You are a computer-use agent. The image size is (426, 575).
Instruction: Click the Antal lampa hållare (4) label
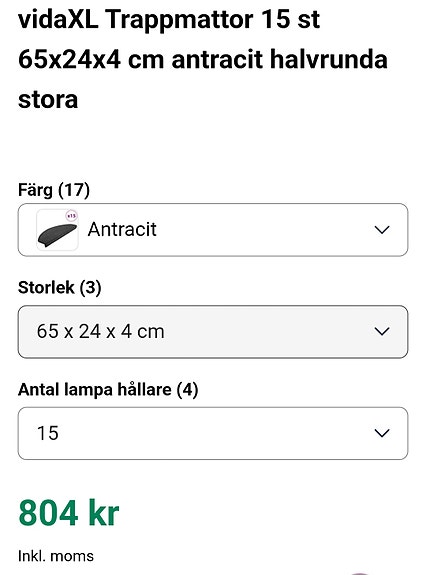[108, 389]
